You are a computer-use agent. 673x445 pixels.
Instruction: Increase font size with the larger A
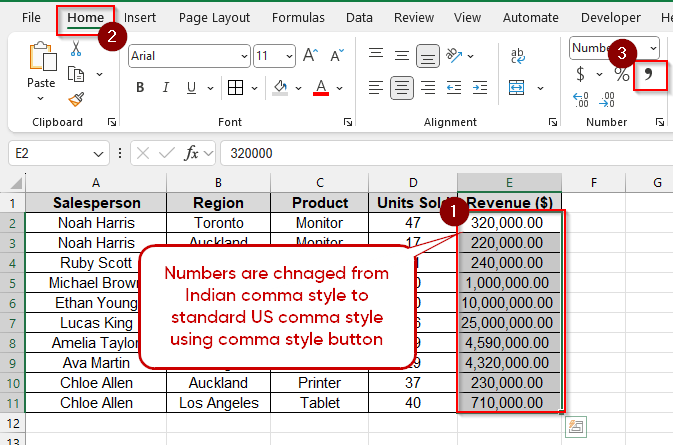tap(310, 56)
